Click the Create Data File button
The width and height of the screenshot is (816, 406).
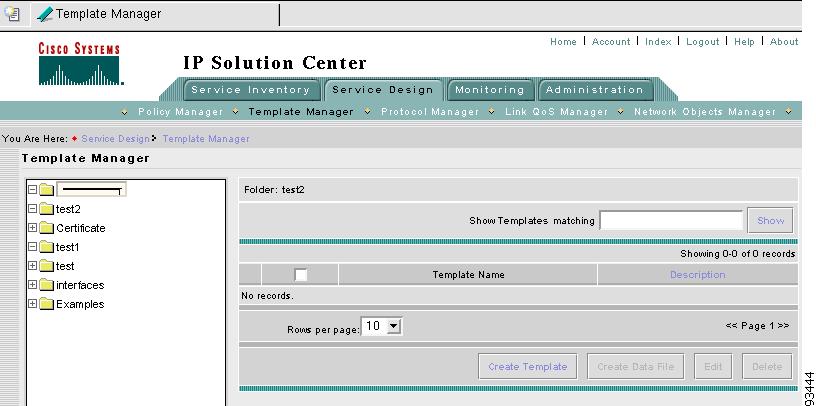(x=635, y=366)
